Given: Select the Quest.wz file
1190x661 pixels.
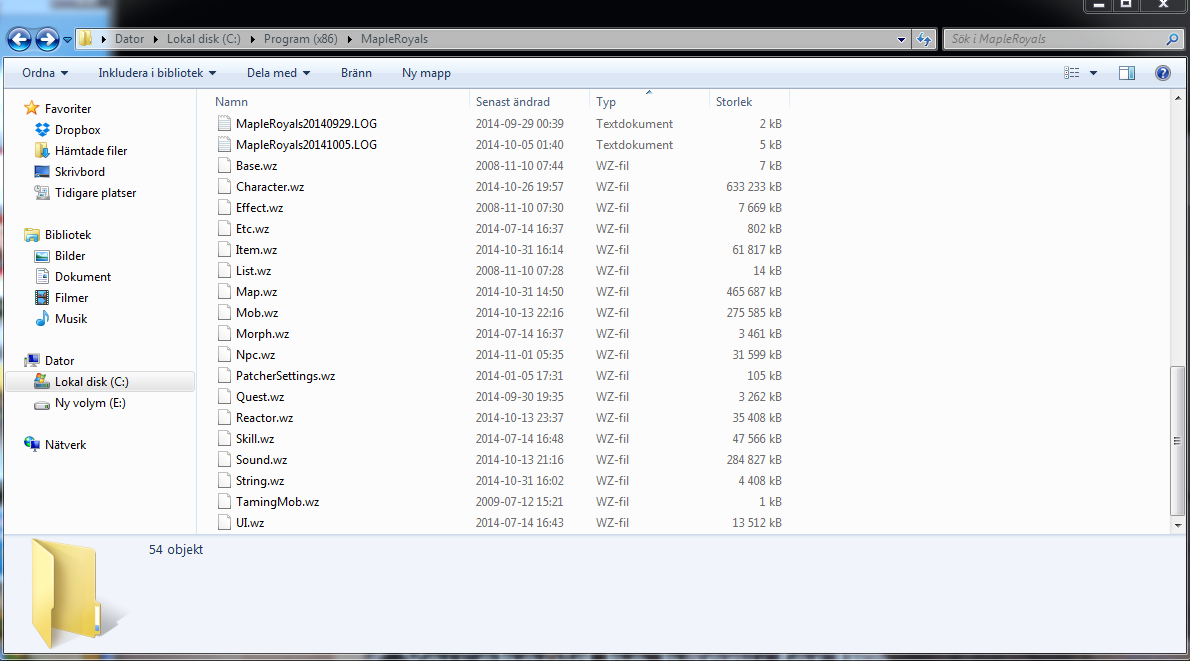Looking at the screenshot, I should 260,397.
